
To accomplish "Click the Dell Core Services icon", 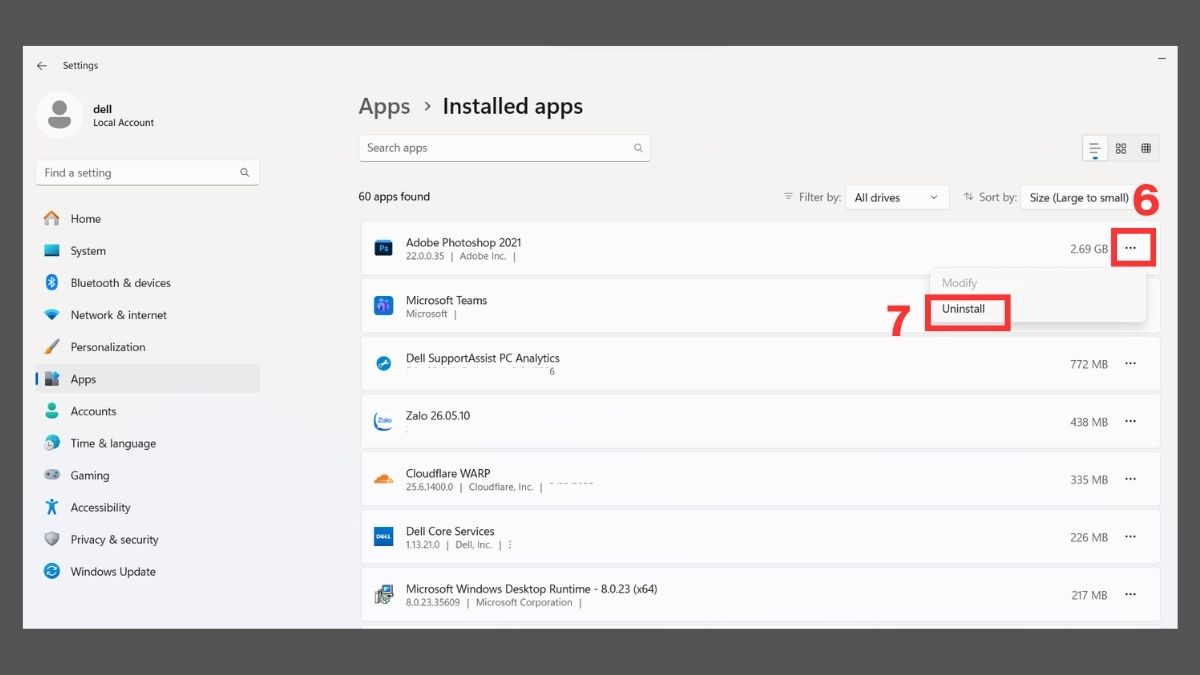I will (x=383, y=537).
